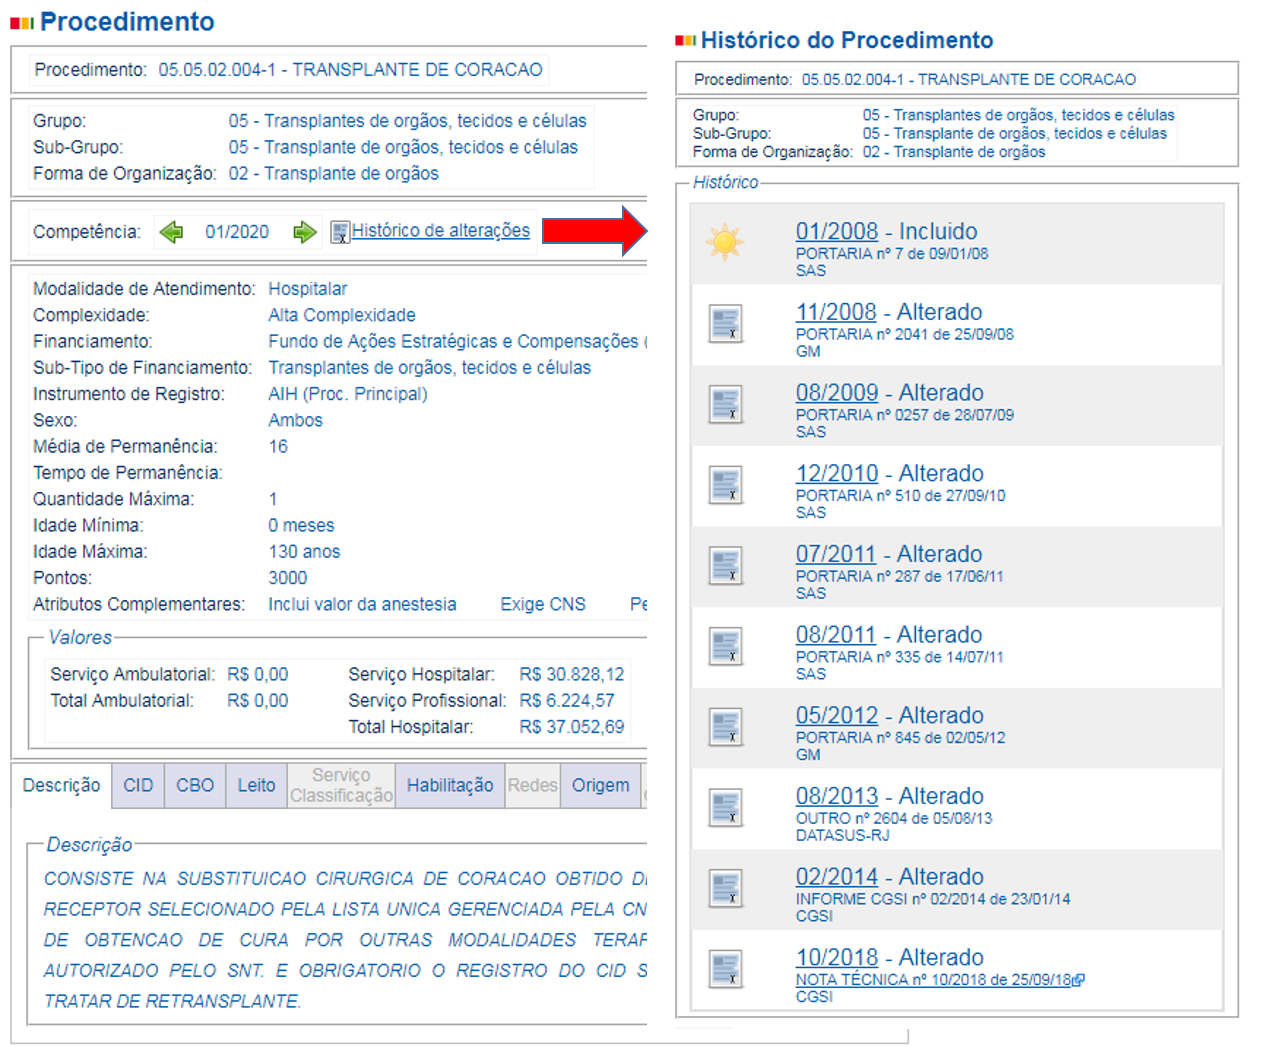Open the 07/2011 history entry link
1280x1047 pixels.
tap(835, 554)
